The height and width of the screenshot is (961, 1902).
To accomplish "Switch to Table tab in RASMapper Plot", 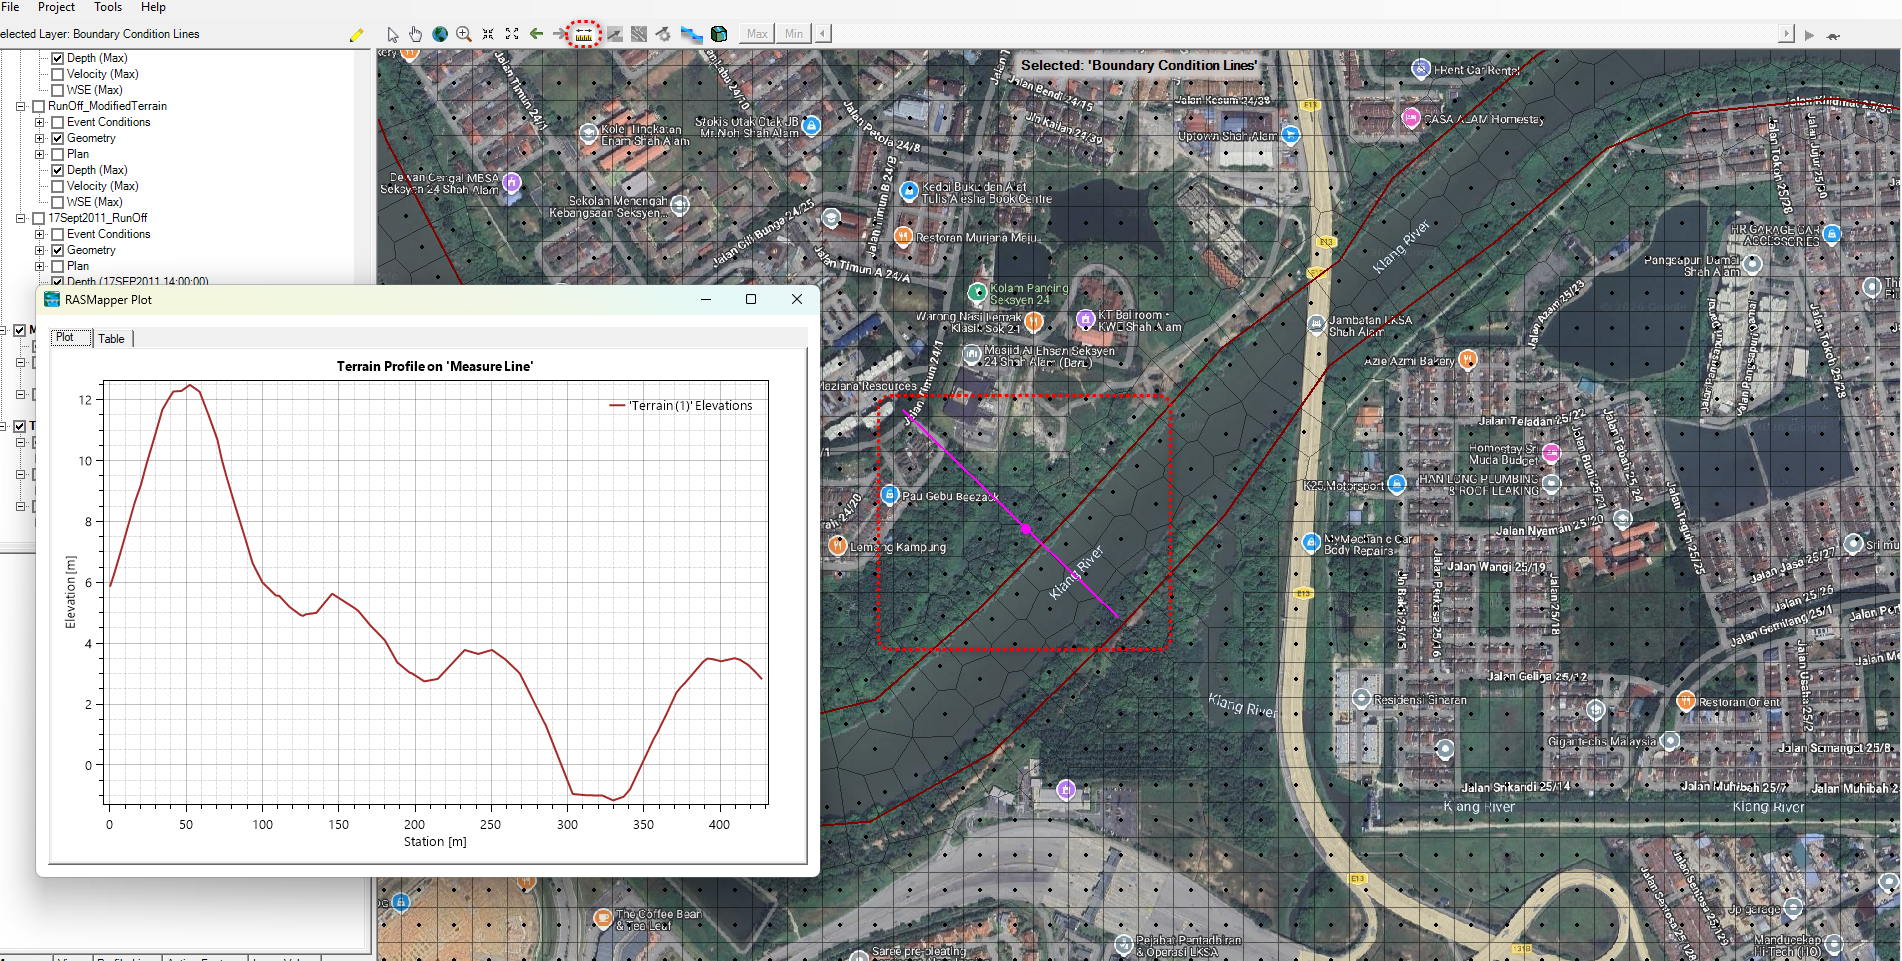I will click(111, 339).
